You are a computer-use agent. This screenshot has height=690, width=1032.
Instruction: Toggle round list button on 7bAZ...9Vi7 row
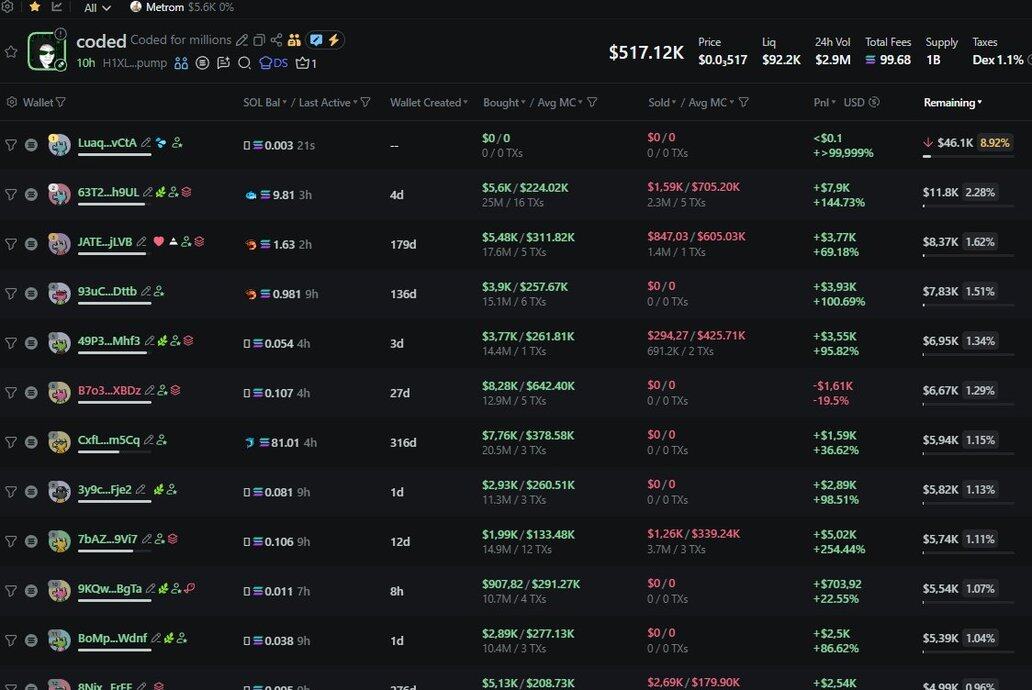pos(31,541)
